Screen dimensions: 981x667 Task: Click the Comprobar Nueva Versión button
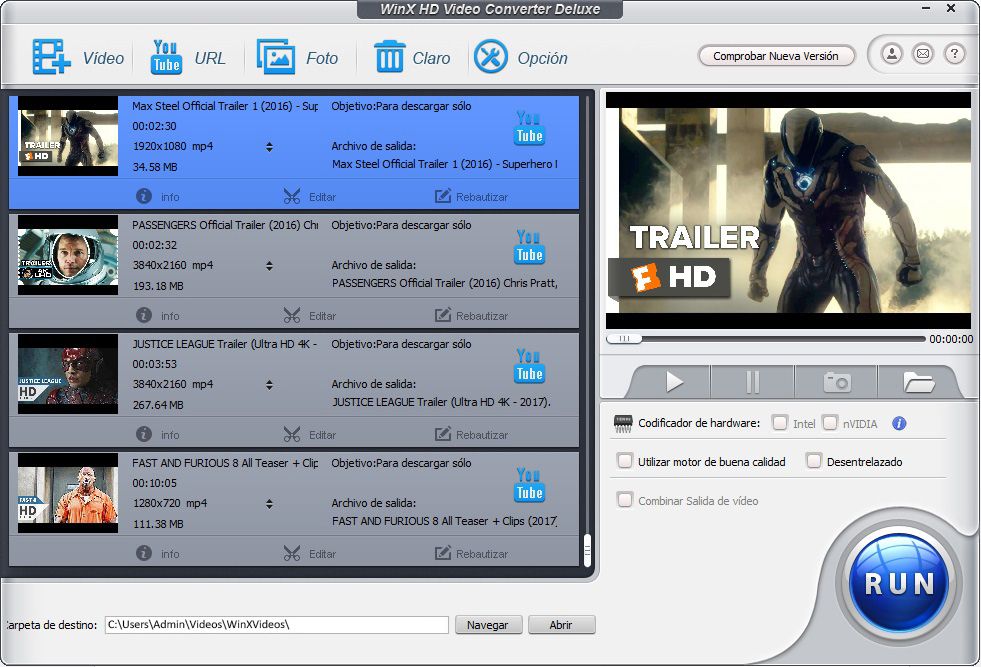click(x=776, y=56)
